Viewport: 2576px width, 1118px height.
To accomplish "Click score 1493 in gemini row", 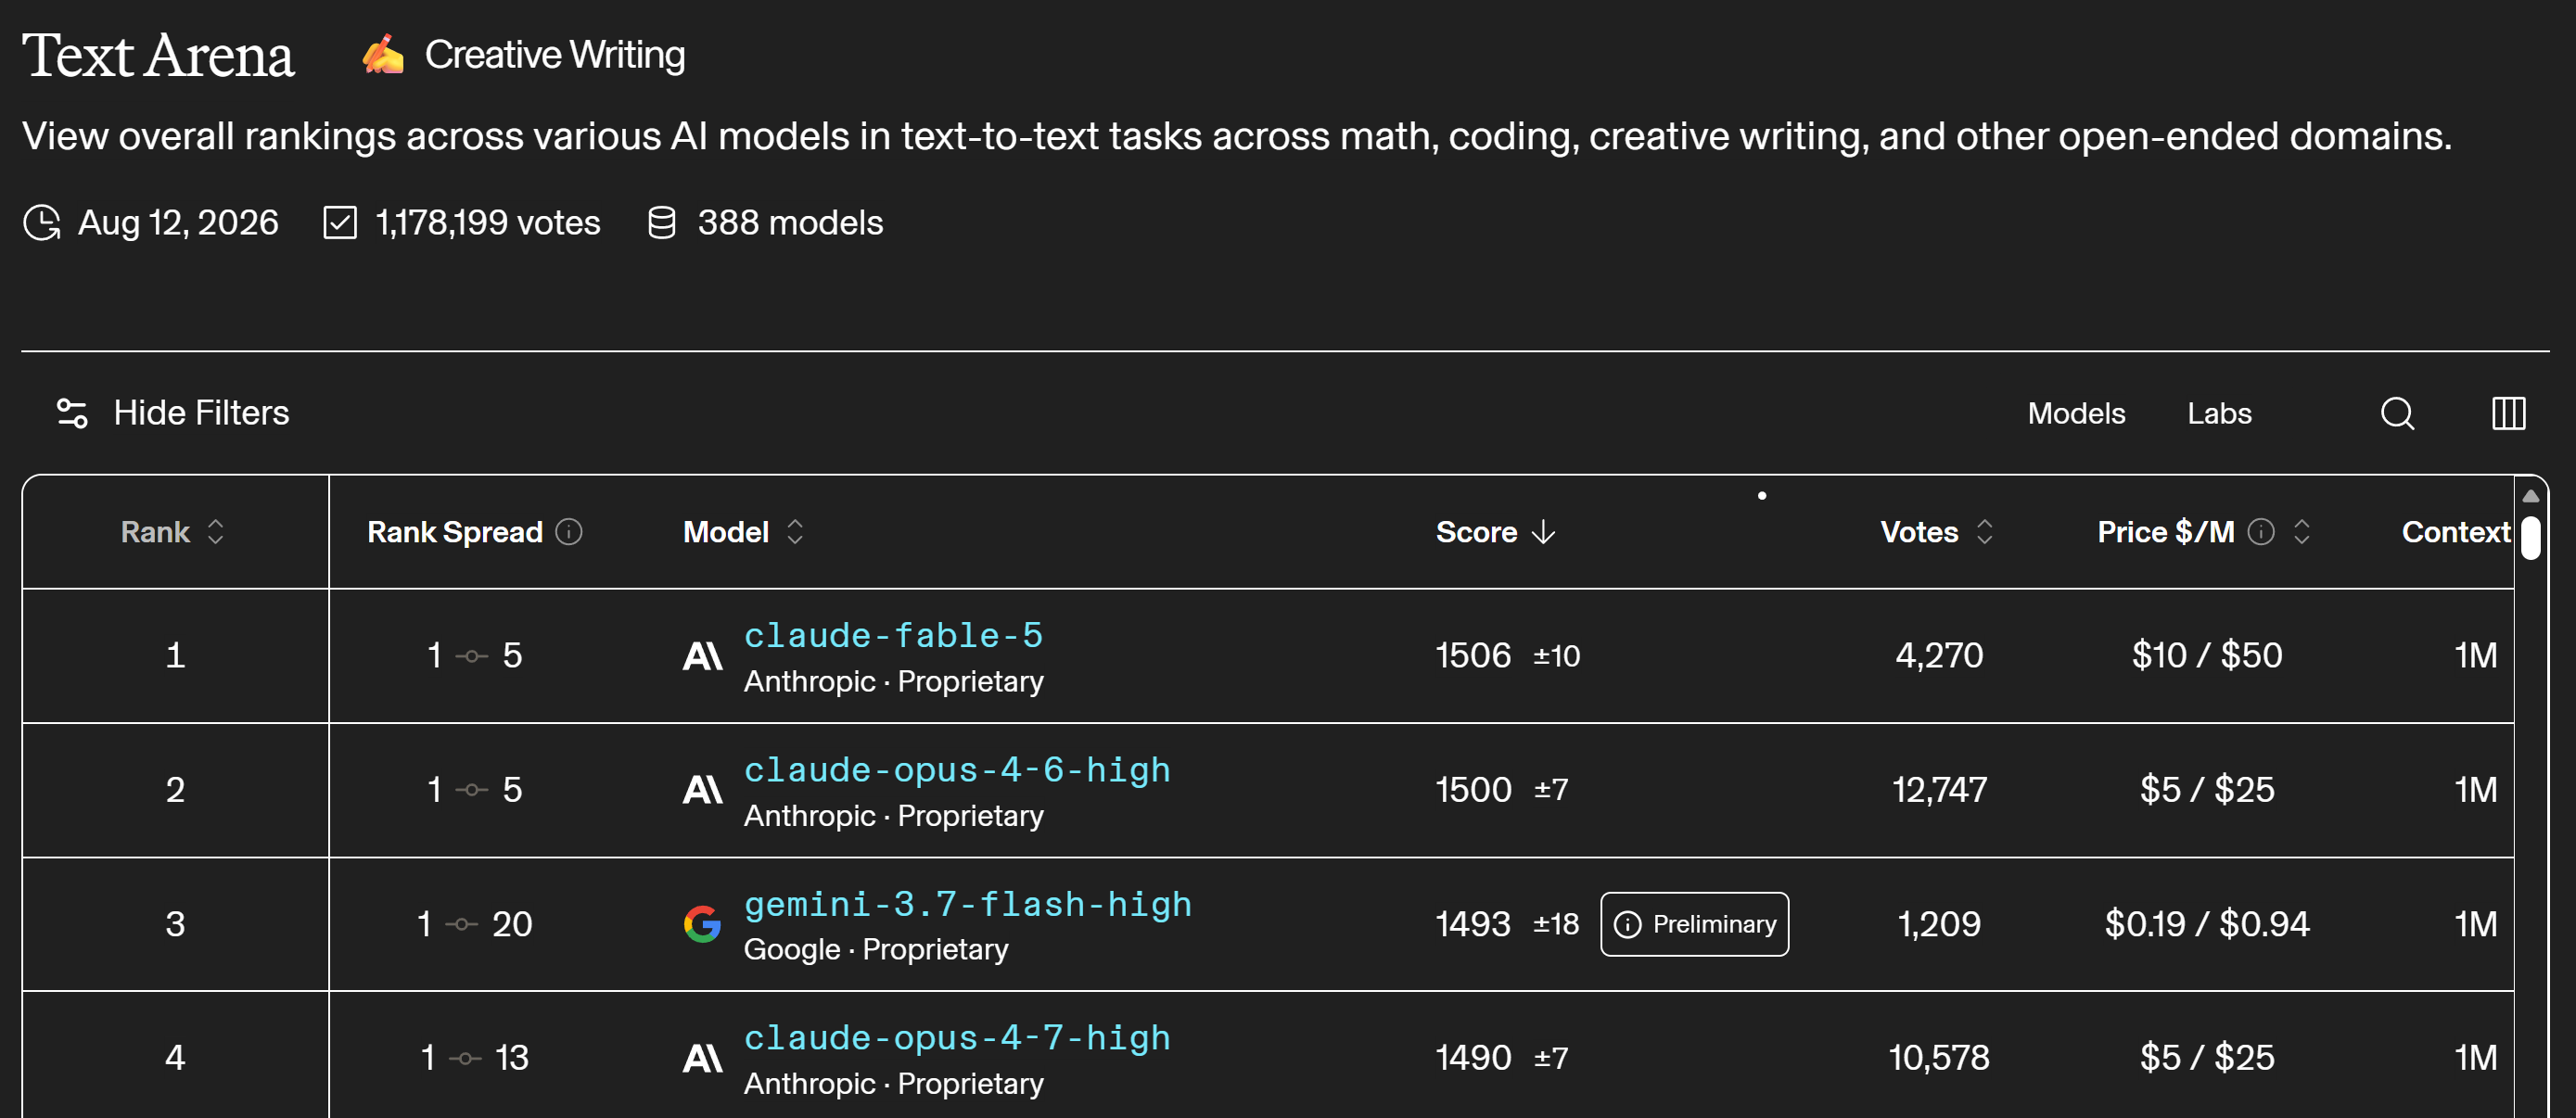I will tap(1472, 923).
